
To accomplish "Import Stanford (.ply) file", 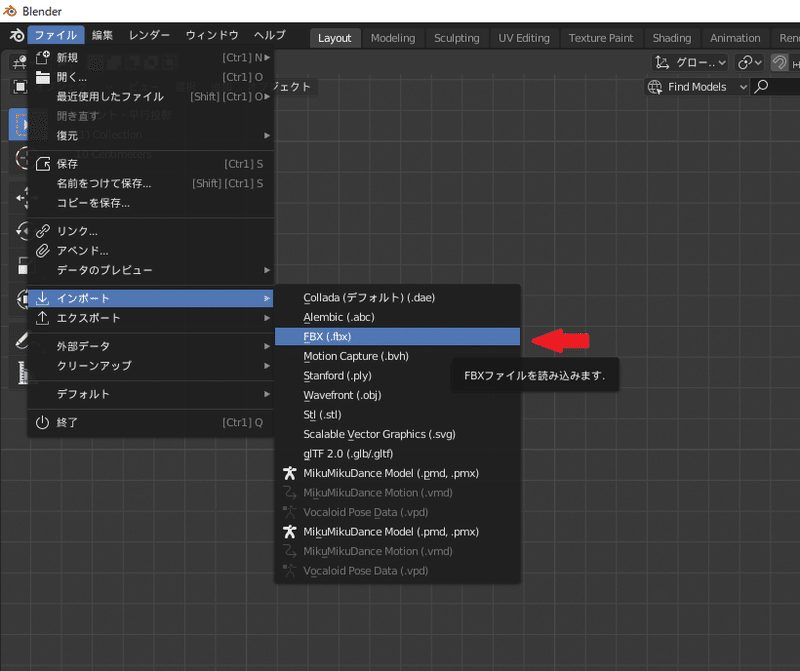I will coord(397,376).
